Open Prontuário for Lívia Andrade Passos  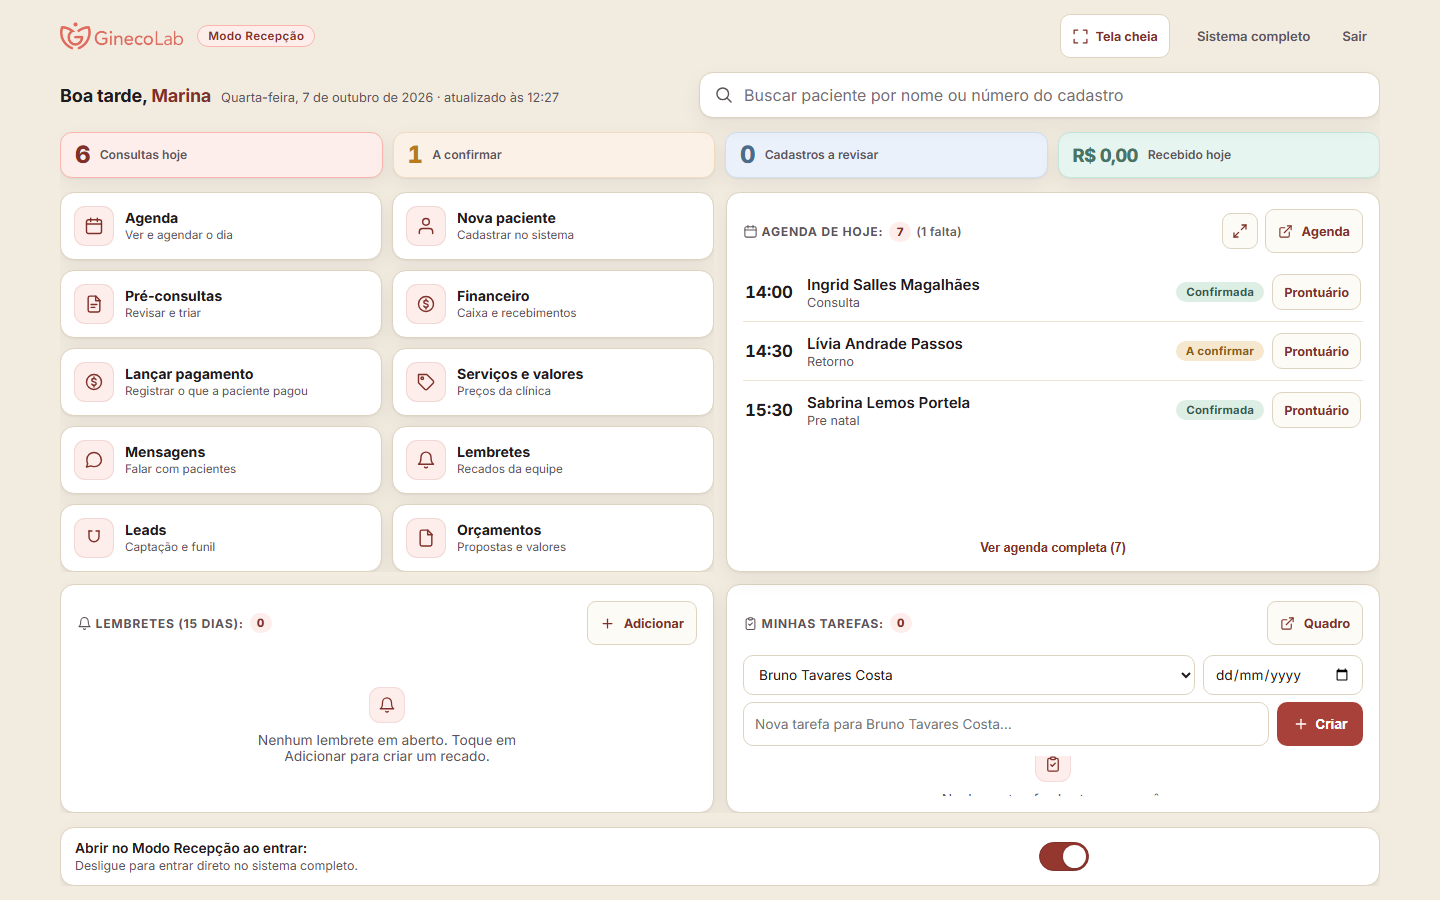pos(1316,351)
